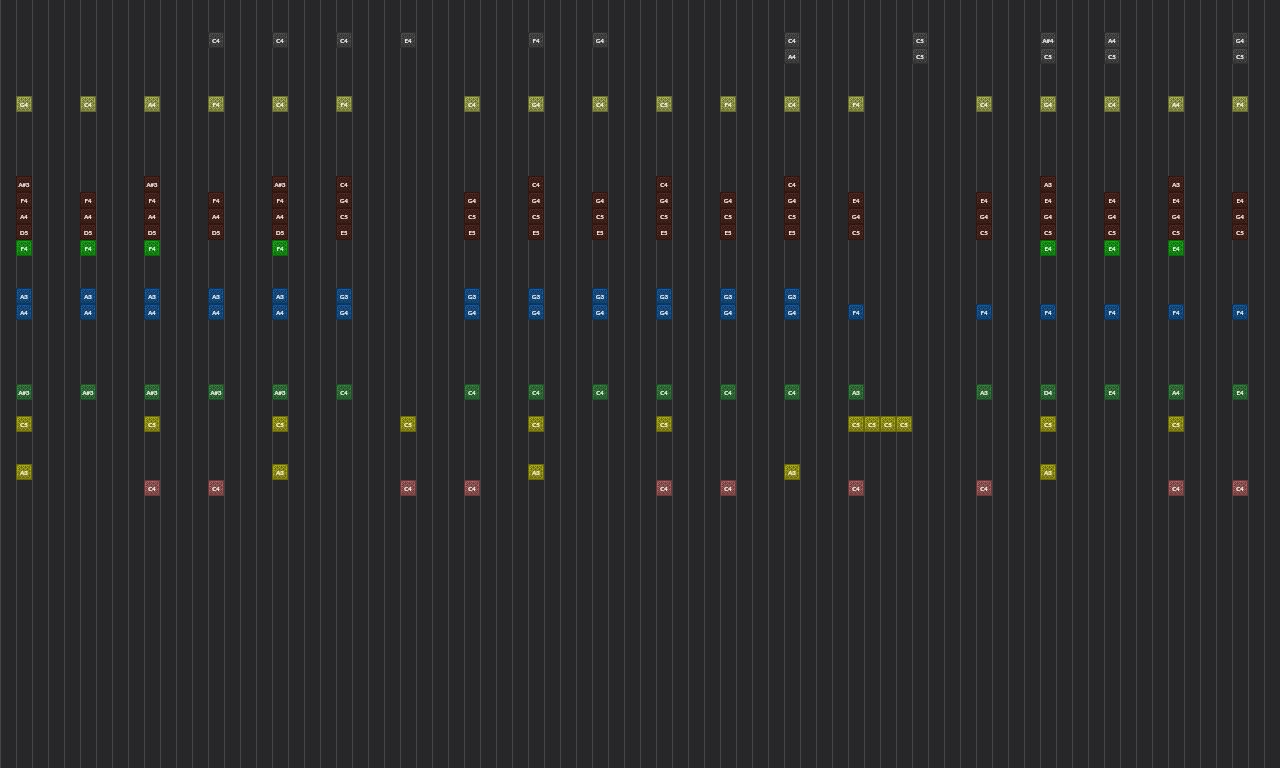Viewport: 1280px width, 768px height.
Task: Select the D5 note in the first brown chord stack
Action: pos(23,232)
